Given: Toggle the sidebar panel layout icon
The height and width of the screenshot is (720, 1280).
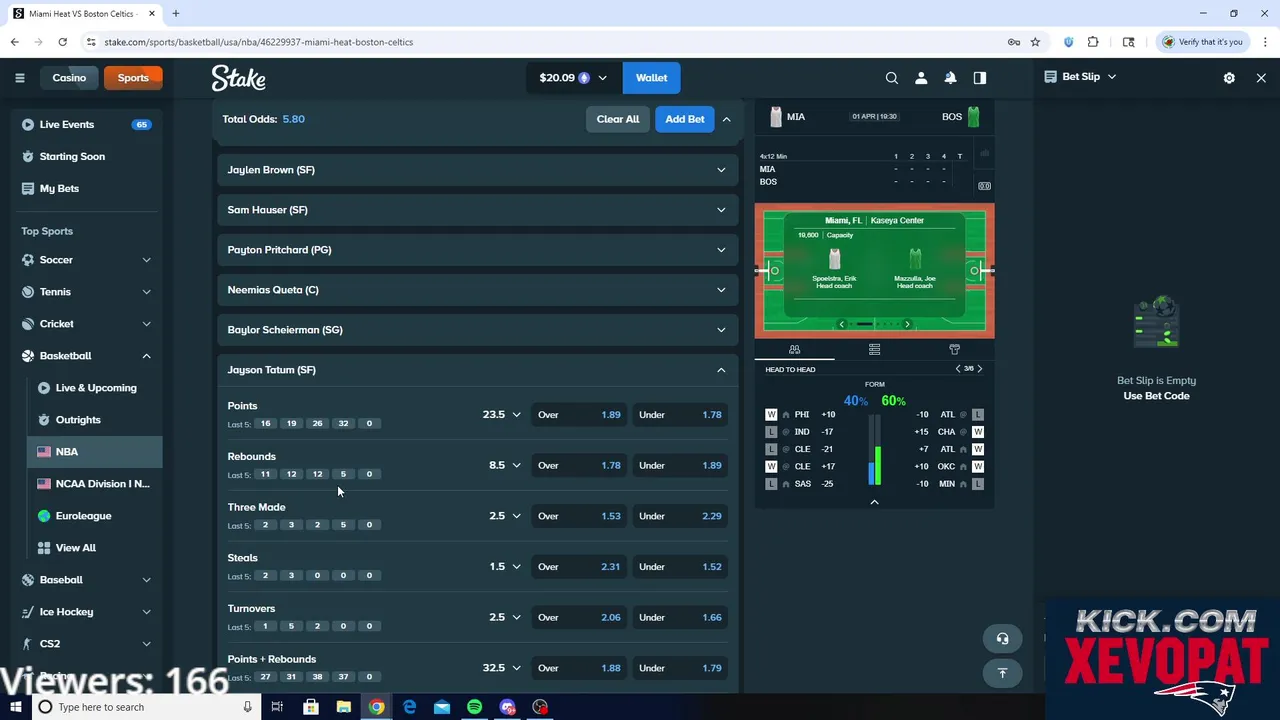Looking at the screenshot, I should click(x=980, y=78).
